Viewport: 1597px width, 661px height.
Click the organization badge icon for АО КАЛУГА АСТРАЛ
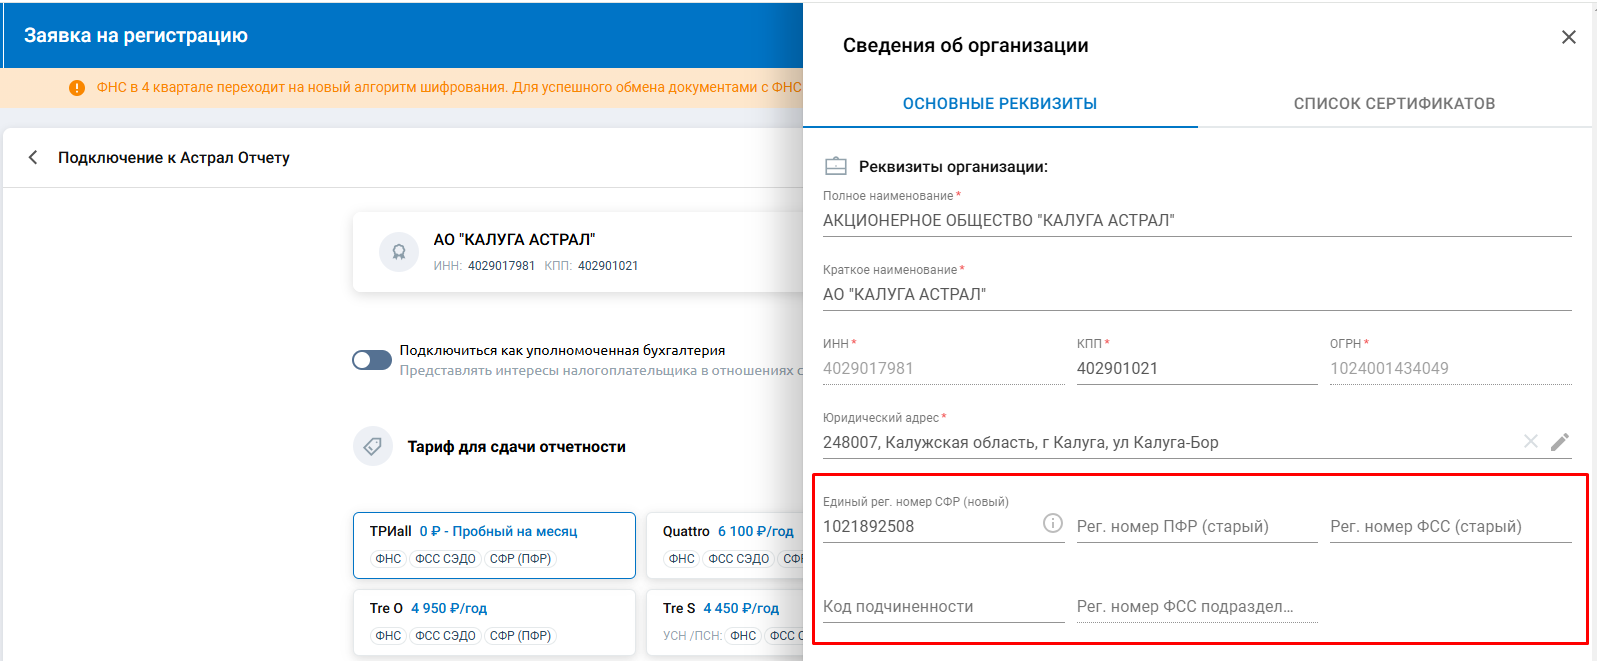(x=398, y=252)
